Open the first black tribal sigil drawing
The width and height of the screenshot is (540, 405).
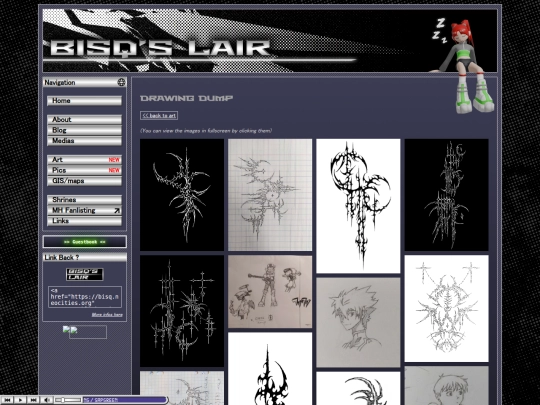tap(182, 195)
